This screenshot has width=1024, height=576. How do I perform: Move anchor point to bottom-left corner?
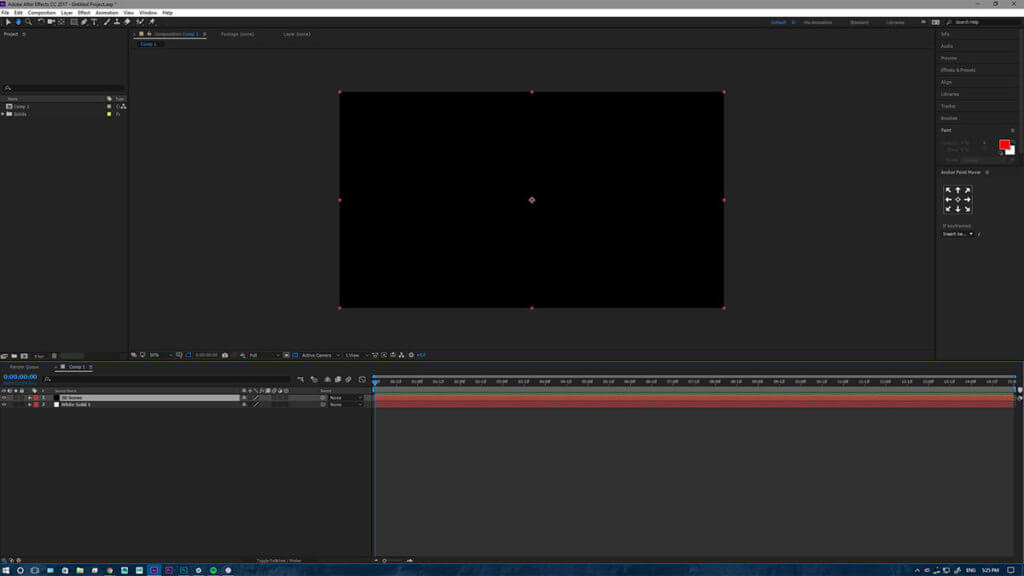click(x=948, y=209)
